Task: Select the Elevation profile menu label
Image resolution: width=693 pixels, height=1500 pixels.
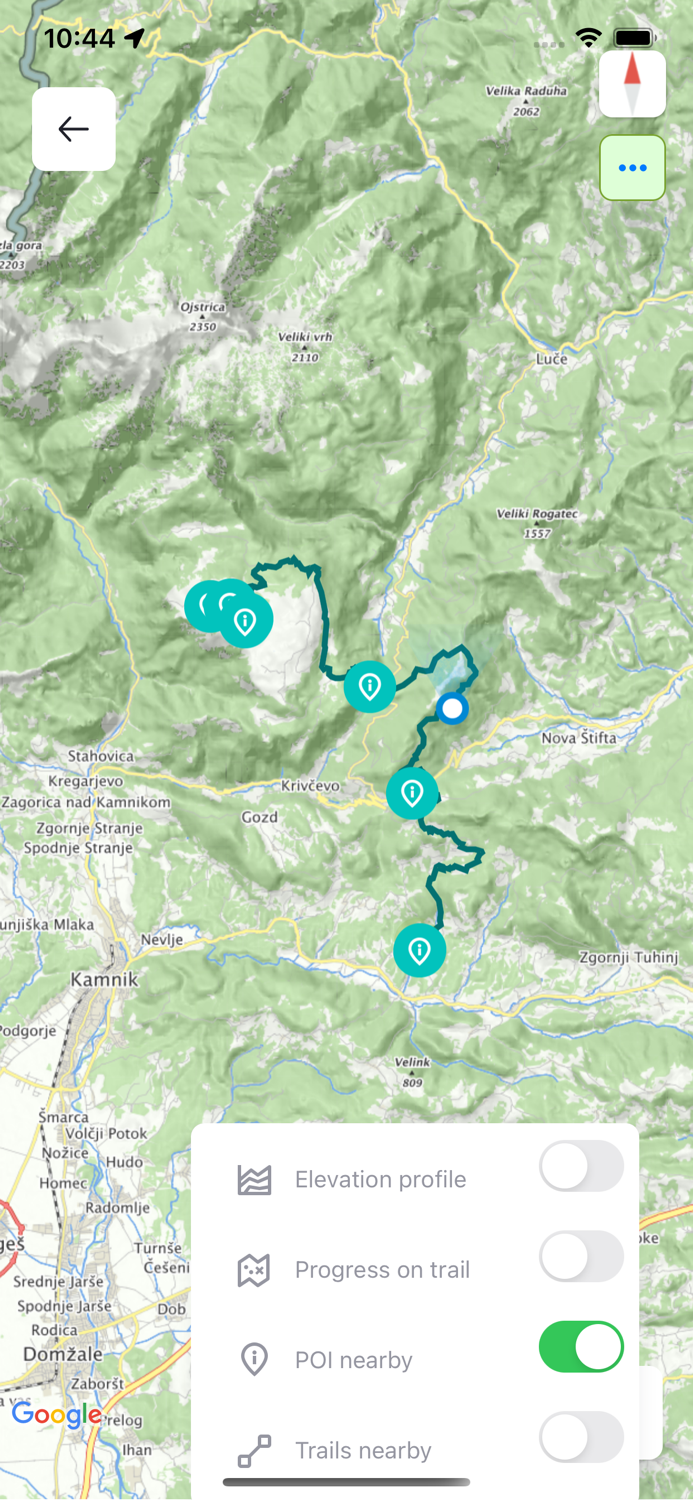Action: click(x=381, y=1180)
